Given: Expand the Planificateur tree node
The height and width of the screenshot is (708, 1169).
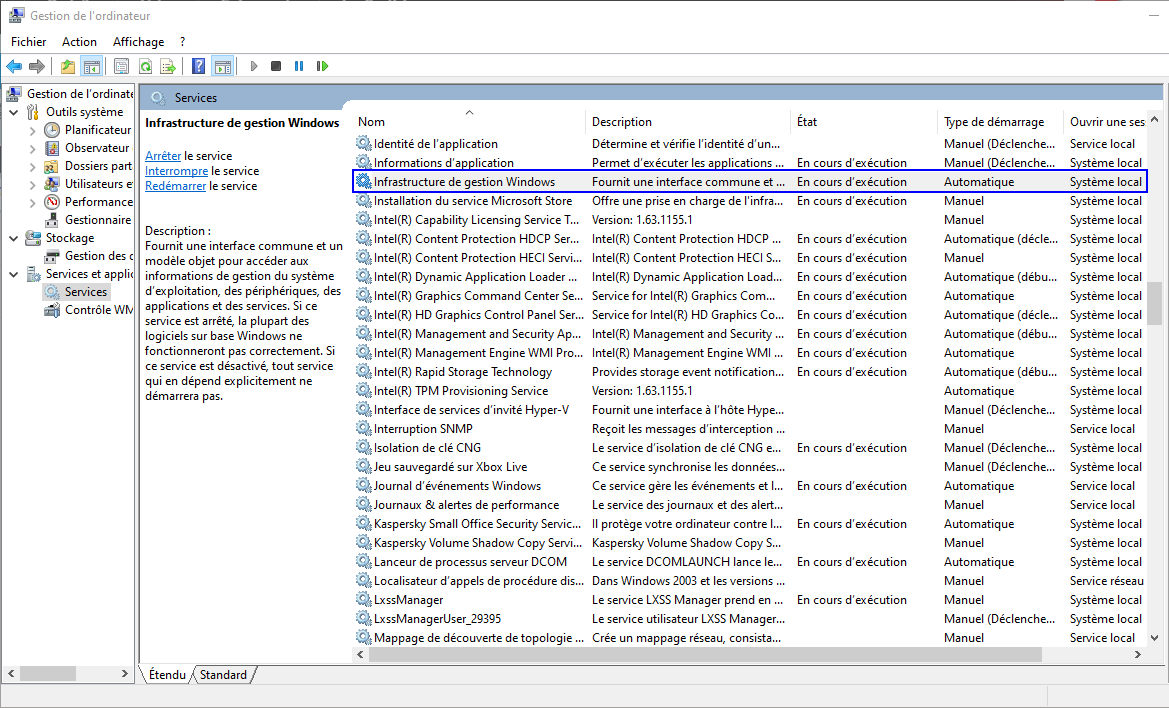Looking at the screenshot, I should [33, 130].
